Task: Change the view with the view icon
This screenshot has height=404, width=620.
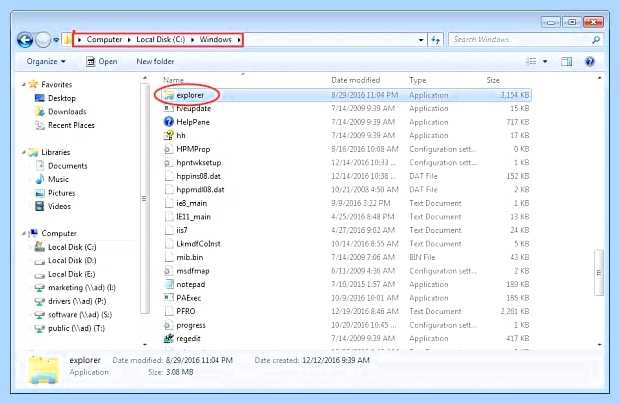Action: [x=531, y=61]
